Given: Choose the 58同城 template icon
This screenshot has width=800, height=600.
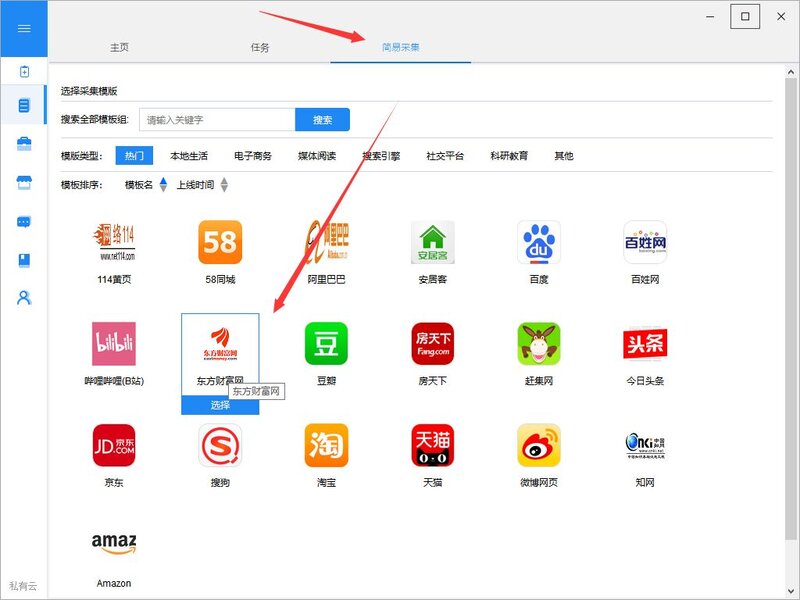Looking at the screenshot, I should point(220,242).
